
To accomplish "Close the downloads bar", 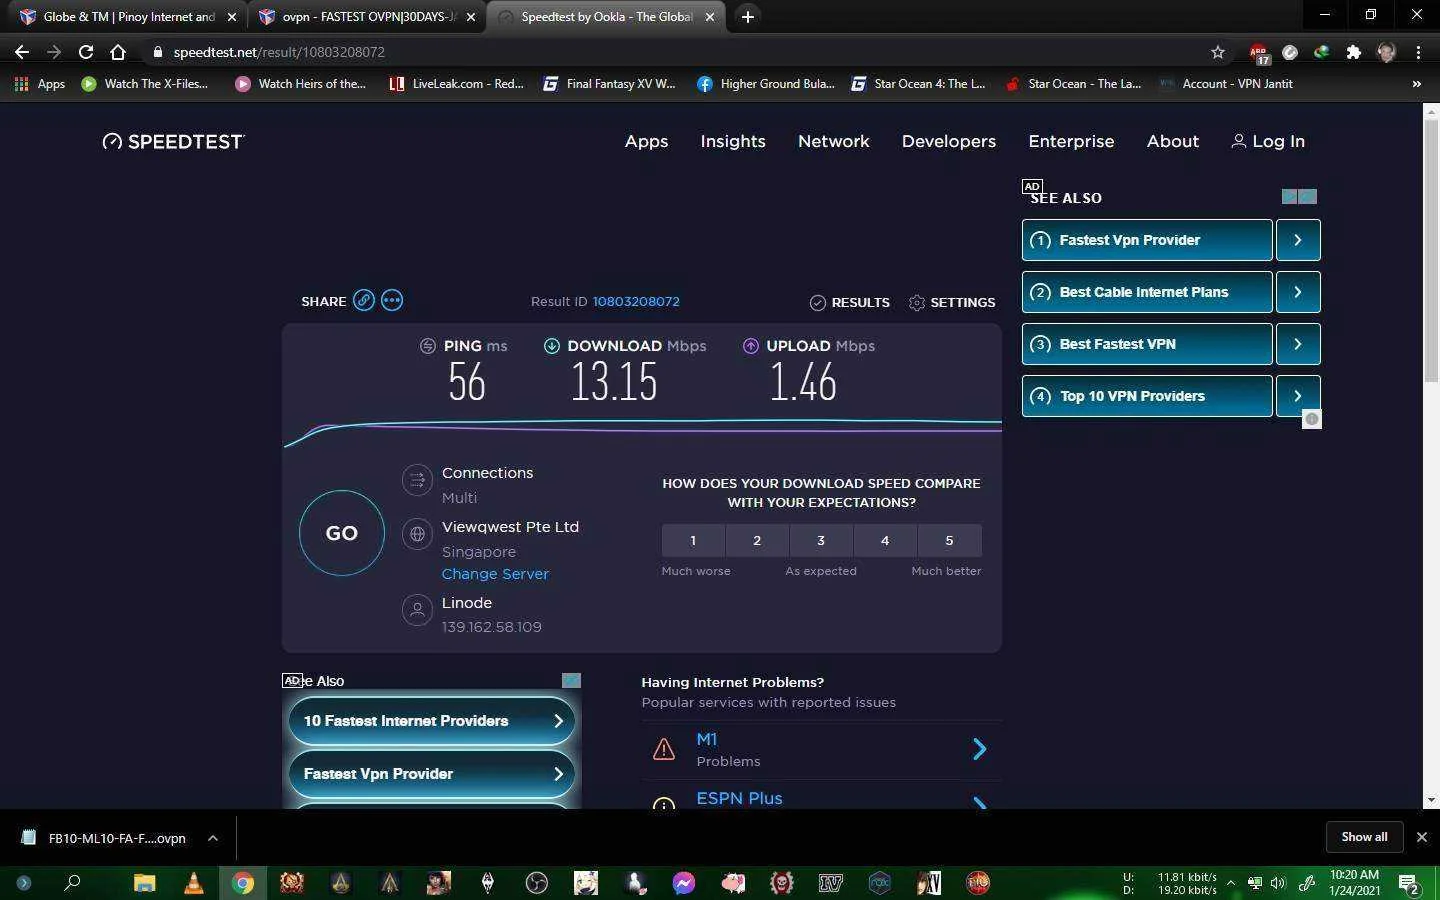I will (1421, 837).
